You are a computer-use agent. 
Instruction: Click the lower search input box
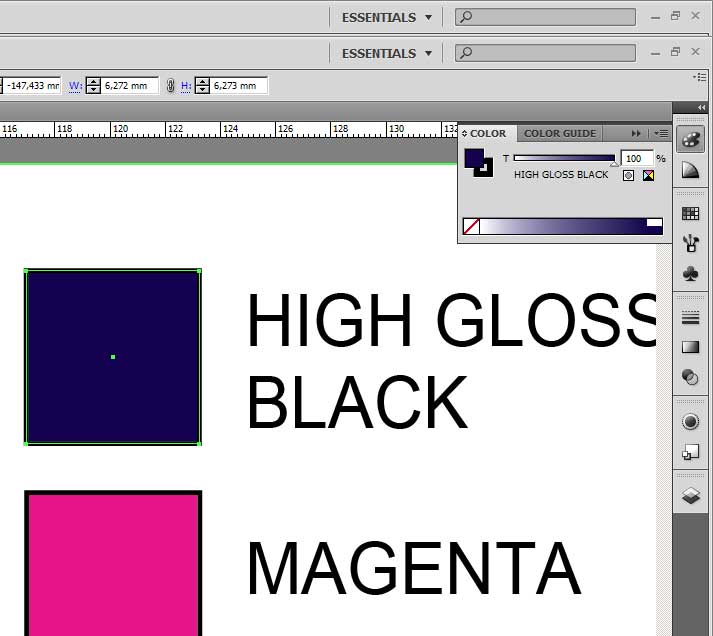click(545, 53)
